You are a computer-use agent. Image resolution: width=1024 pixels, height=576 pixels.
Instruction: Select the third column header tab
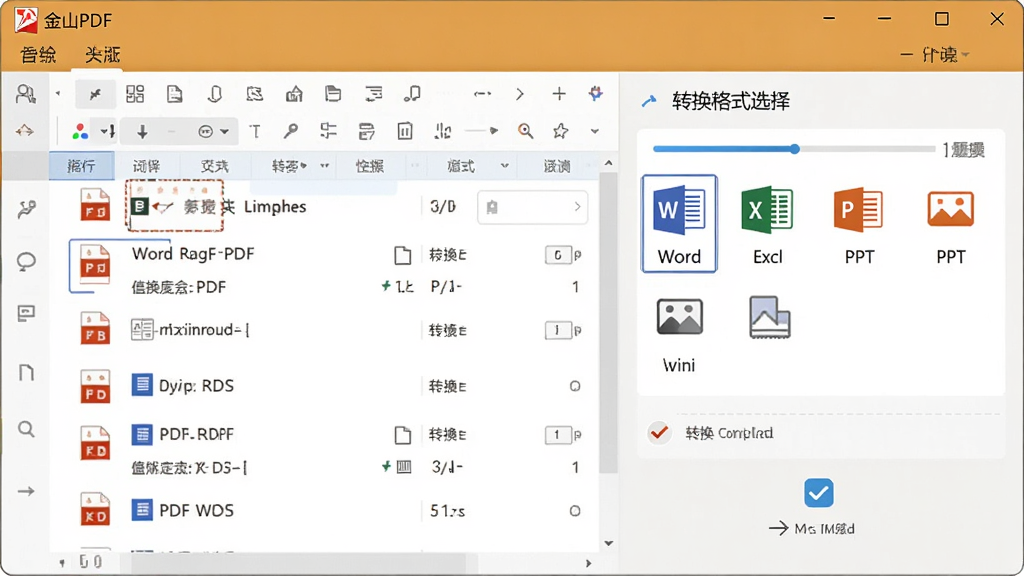click(214, 166)
